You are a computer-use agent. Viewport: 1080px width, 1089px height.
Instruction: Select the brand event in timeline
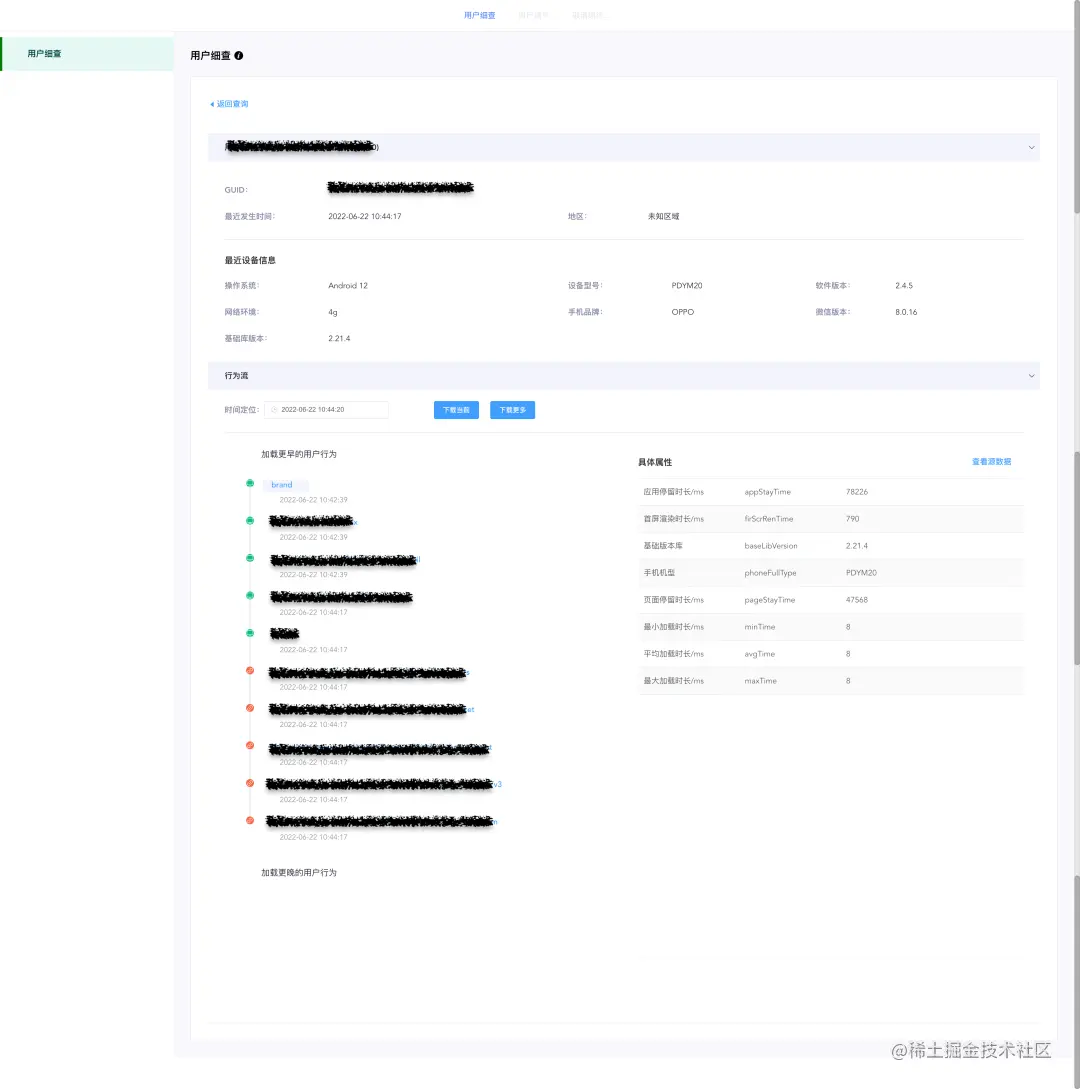[281, 485]
